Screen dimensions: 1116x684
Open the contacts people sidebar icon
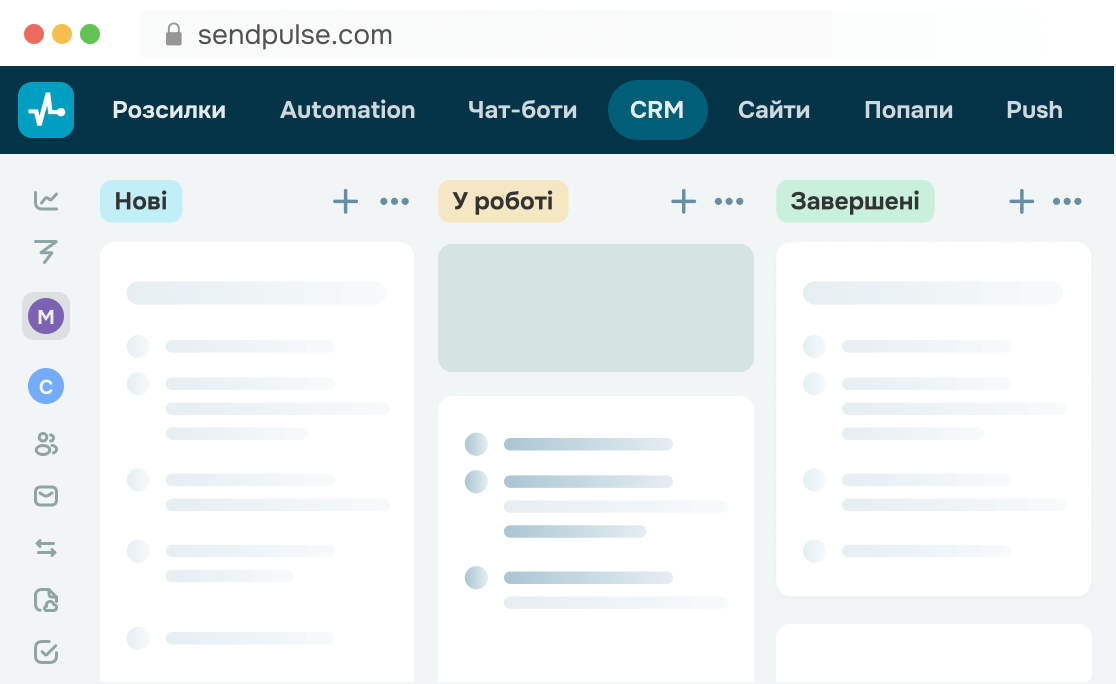tap(46, 444)
